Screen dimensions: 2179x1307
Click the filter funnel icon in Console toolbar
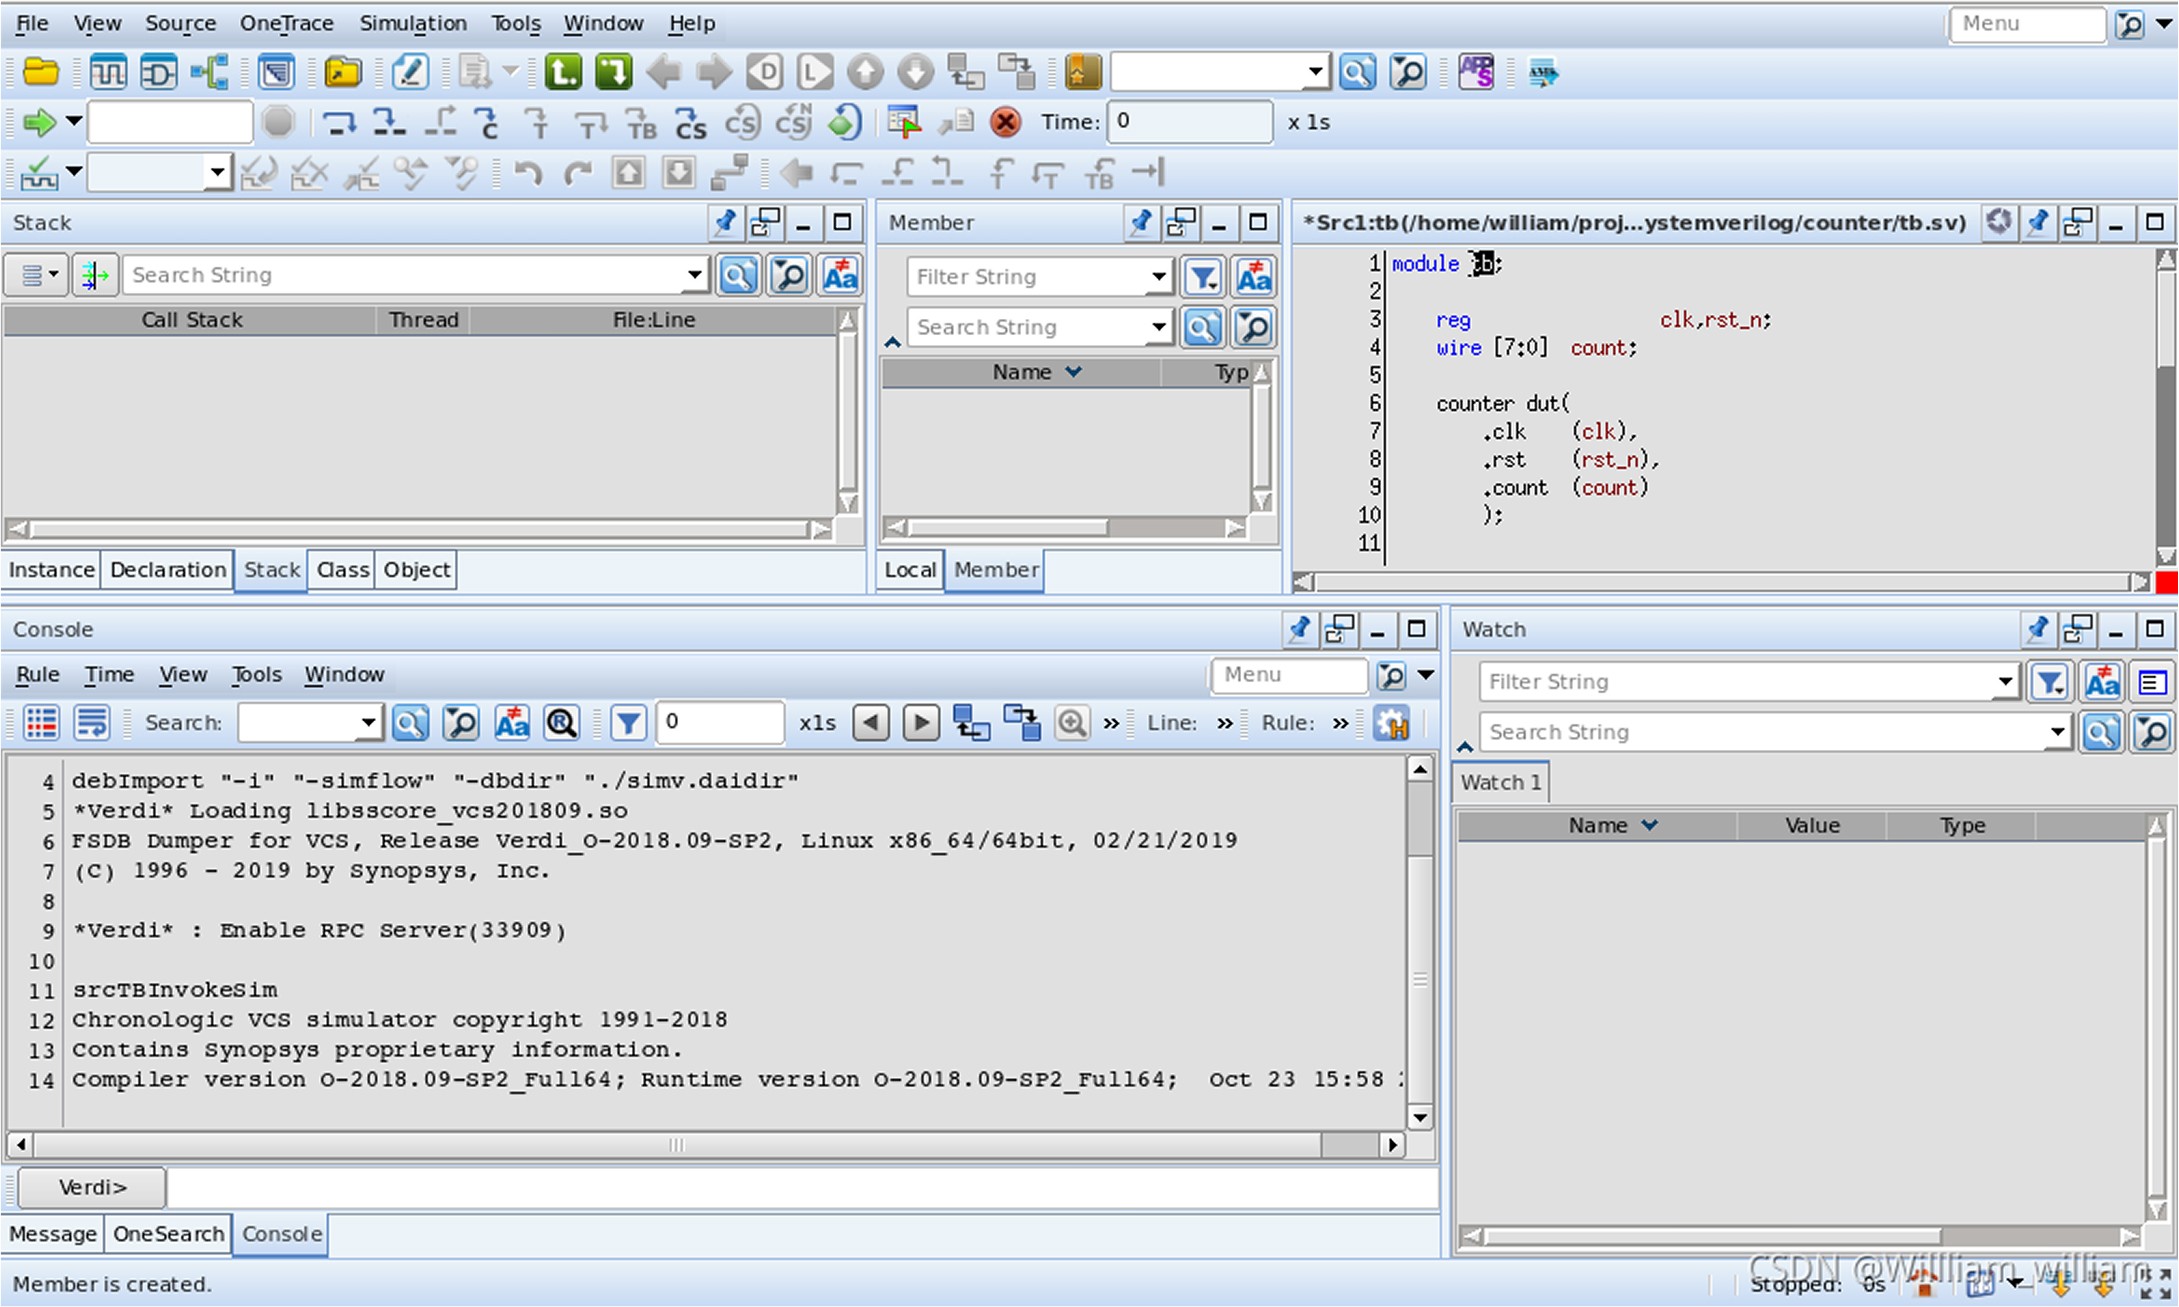tap(628, 722)
